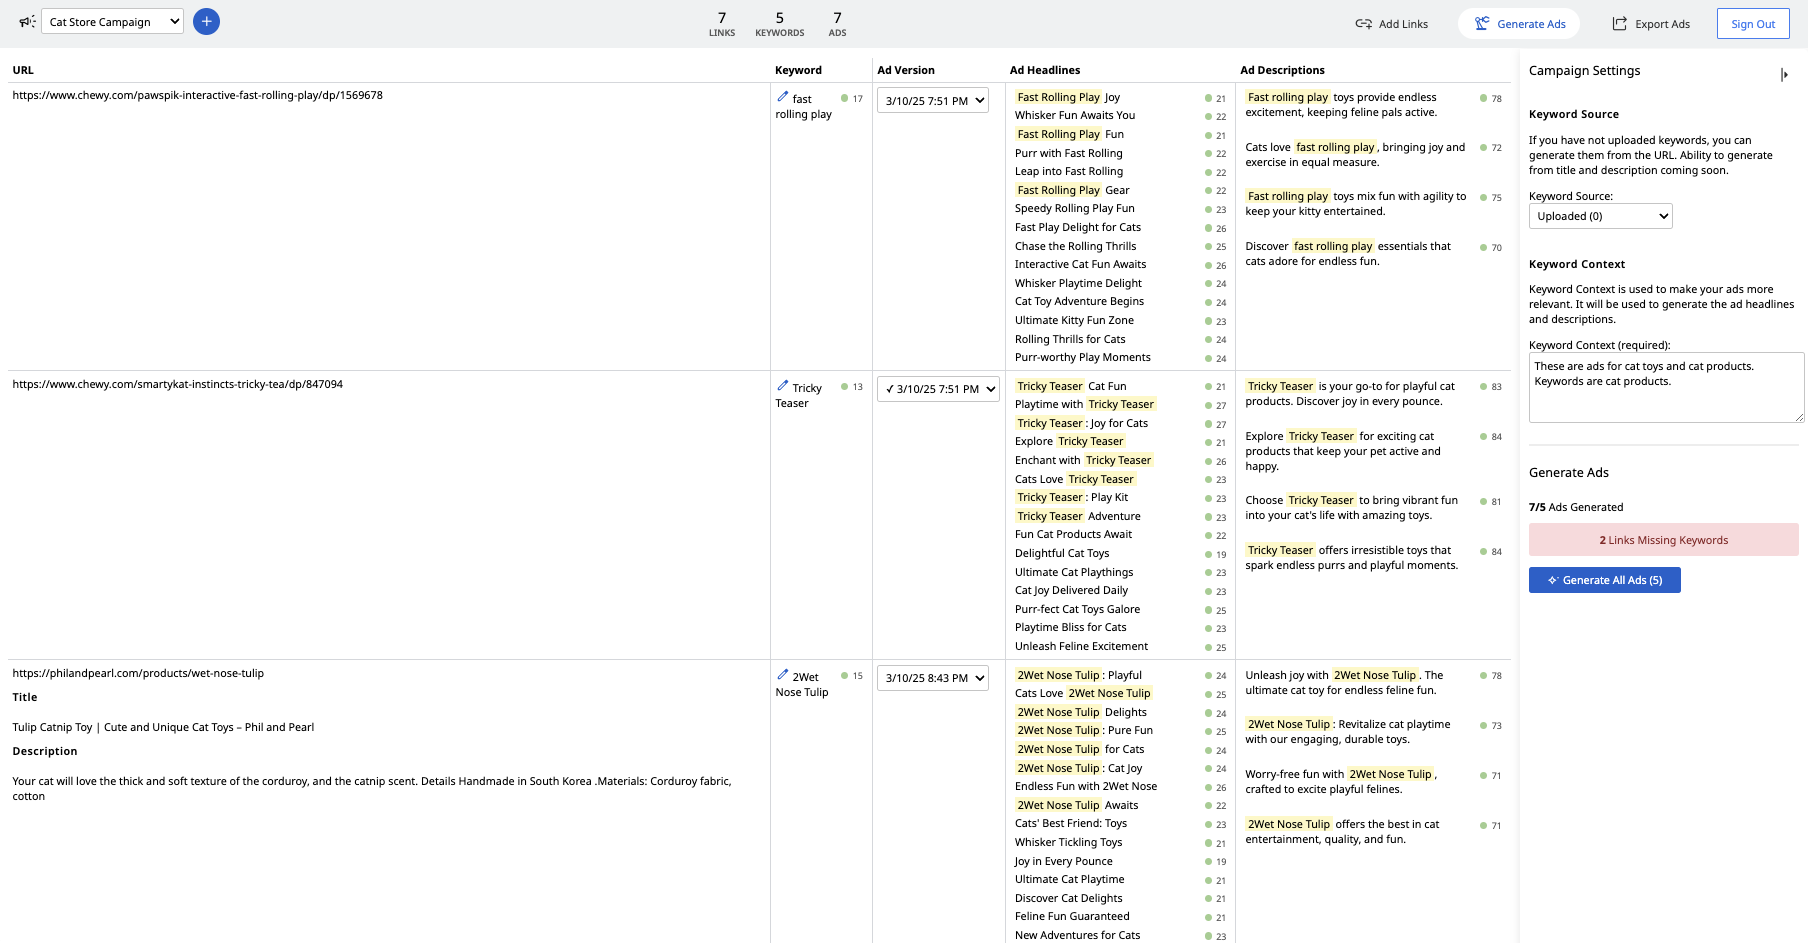Click the Ad Descriptions column header
Image resolution: width=1808 pixels, height=943 pixels.
tap(1282, 70)
